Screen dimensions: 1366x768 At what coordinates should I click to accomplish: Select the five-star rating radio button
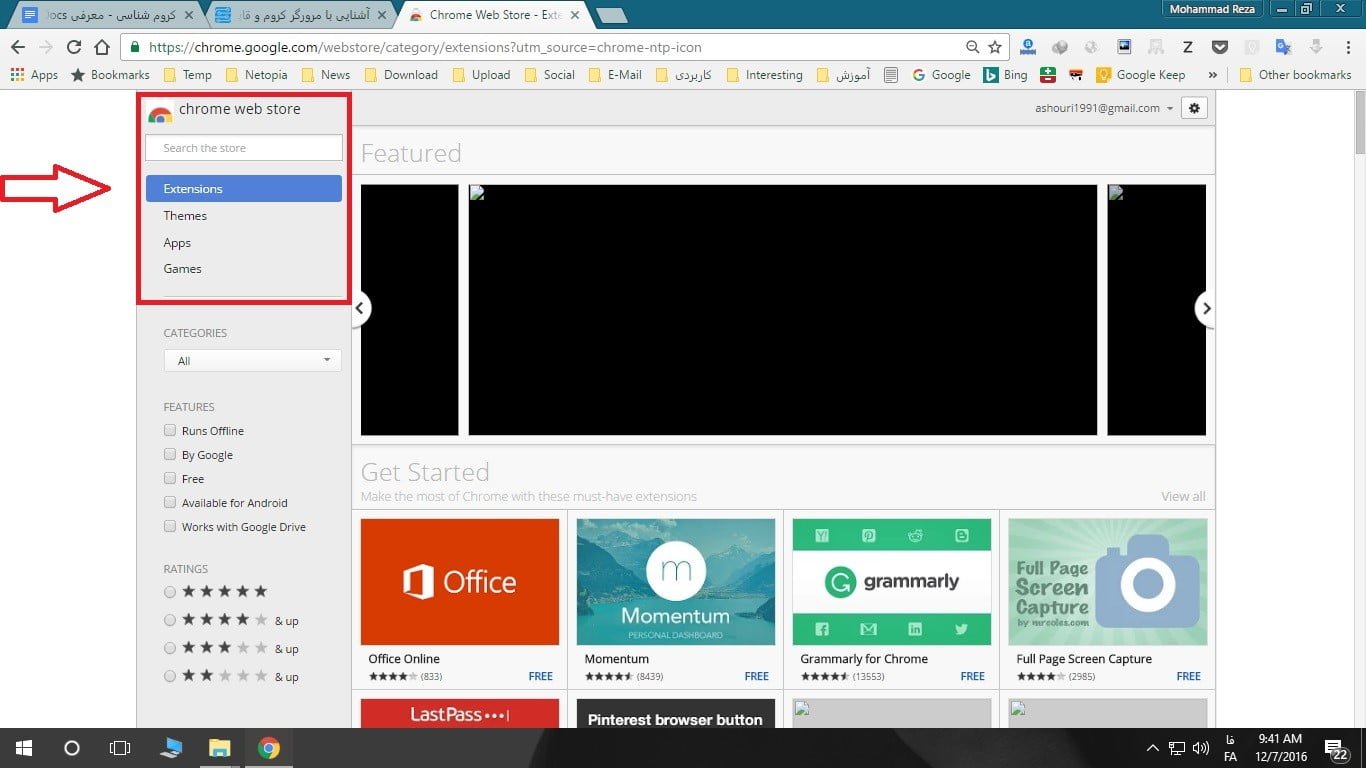point(170,592)
